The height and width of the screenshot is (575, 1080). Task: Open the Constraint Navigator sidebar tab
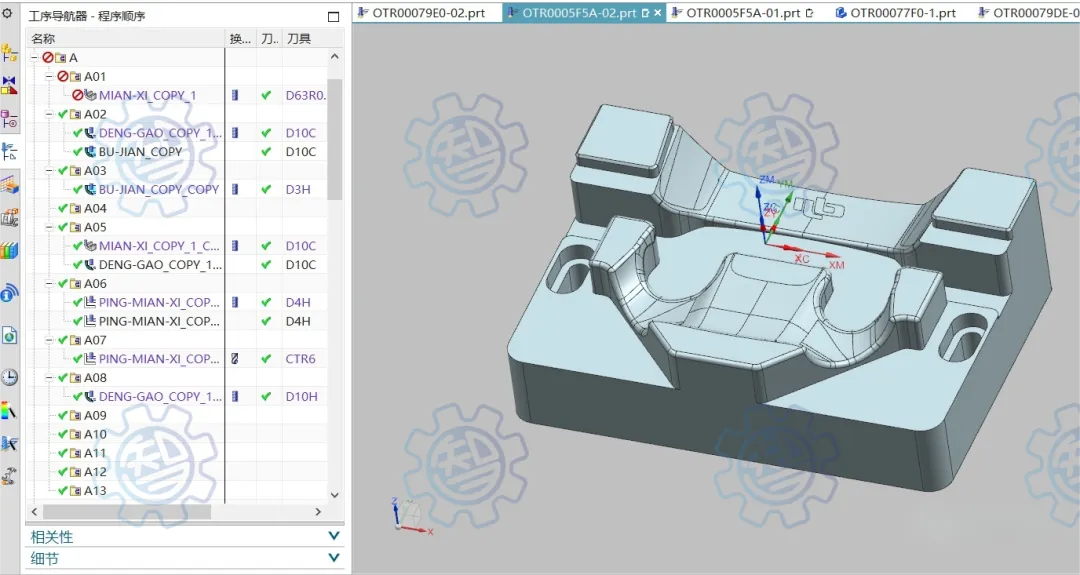coord(9,85)
